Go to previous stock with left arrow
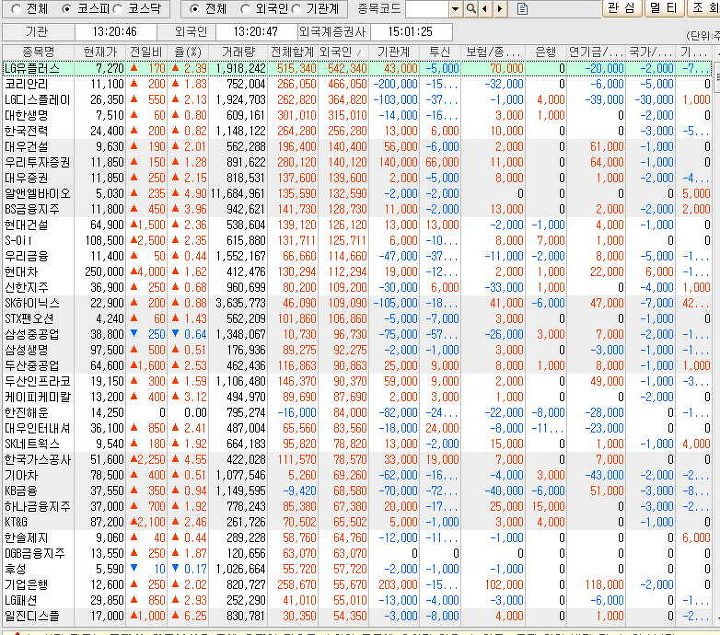 click(484, 9)
